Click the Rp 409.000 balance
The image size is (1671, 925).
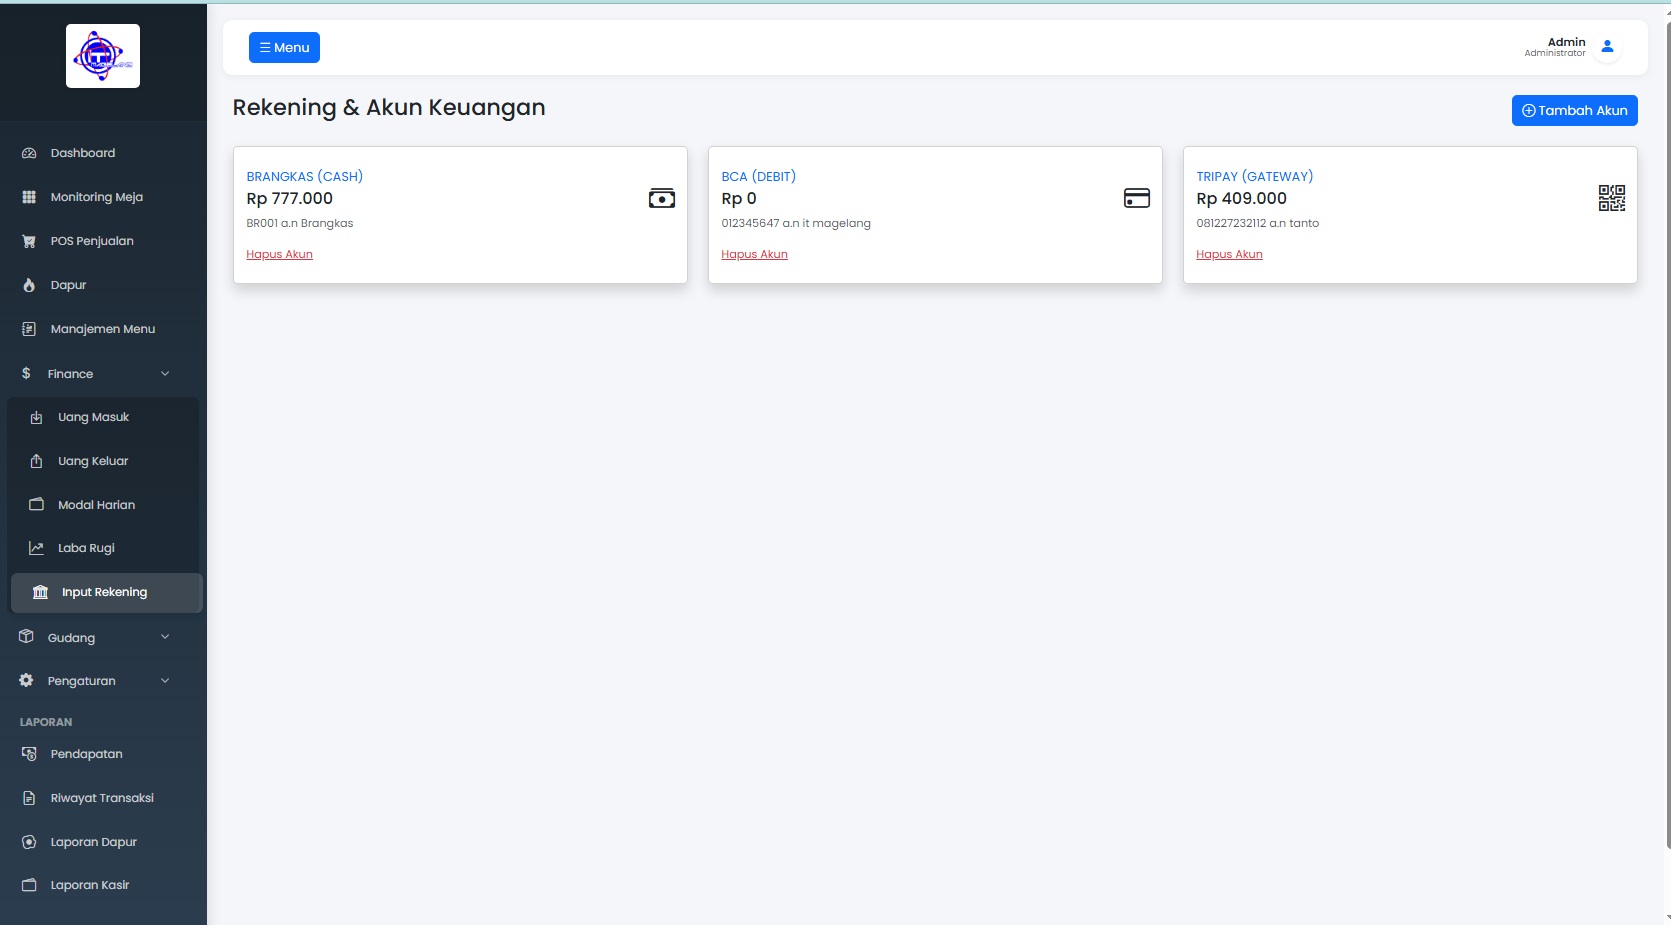(1241, 198)
